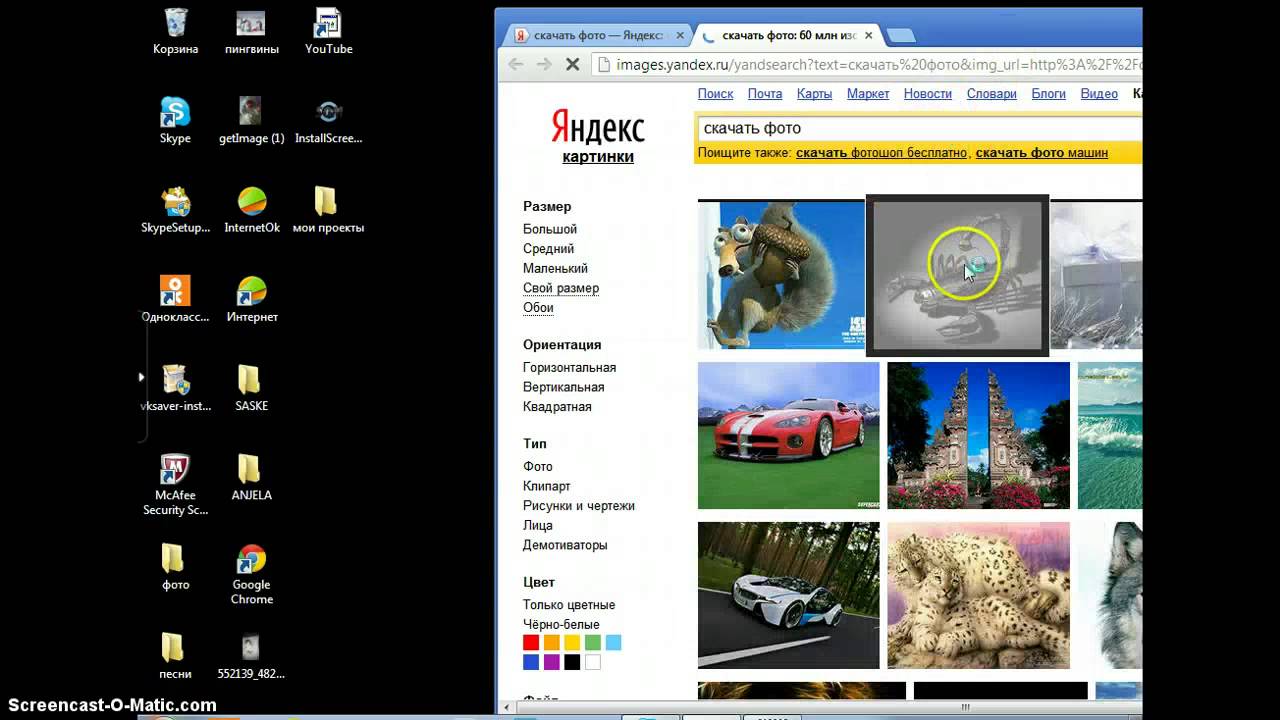
Task: Filter by Обои wallpapers
Action: tap(538, 307)
